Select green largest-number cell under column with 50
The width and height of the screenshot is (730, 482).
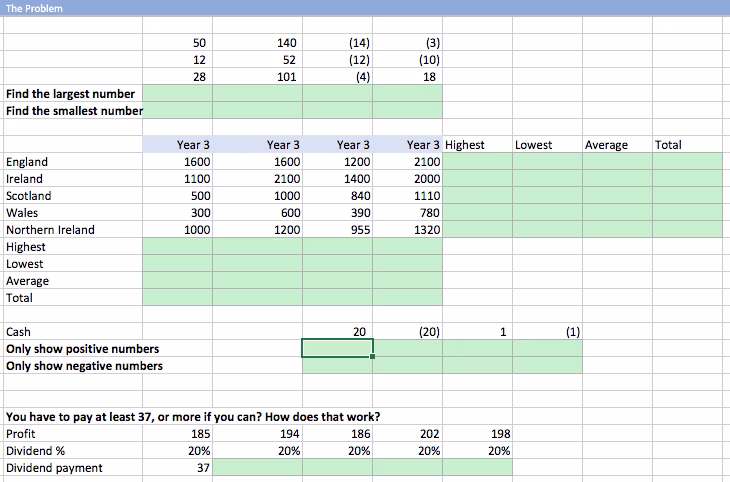pos(177,94)
